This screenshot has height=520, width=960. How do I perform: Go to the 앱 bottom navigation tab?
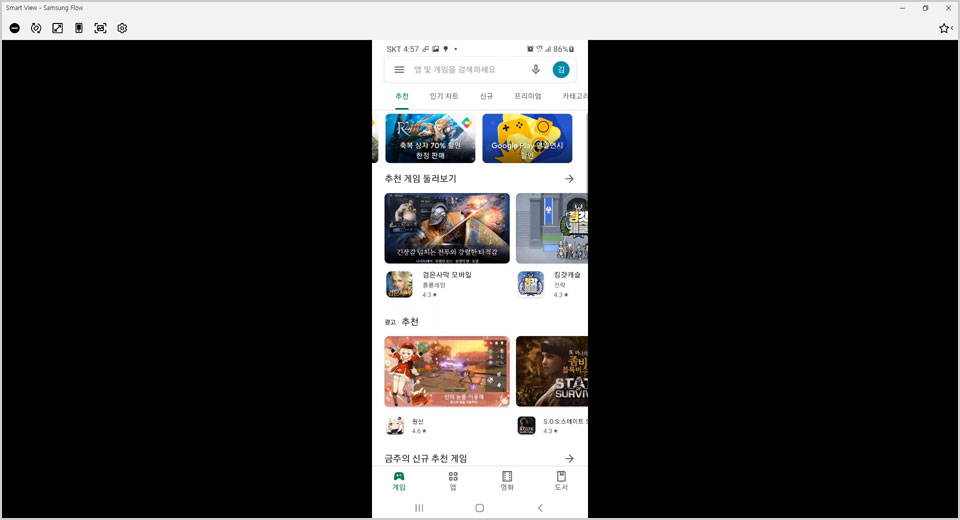tap(453, 481)
